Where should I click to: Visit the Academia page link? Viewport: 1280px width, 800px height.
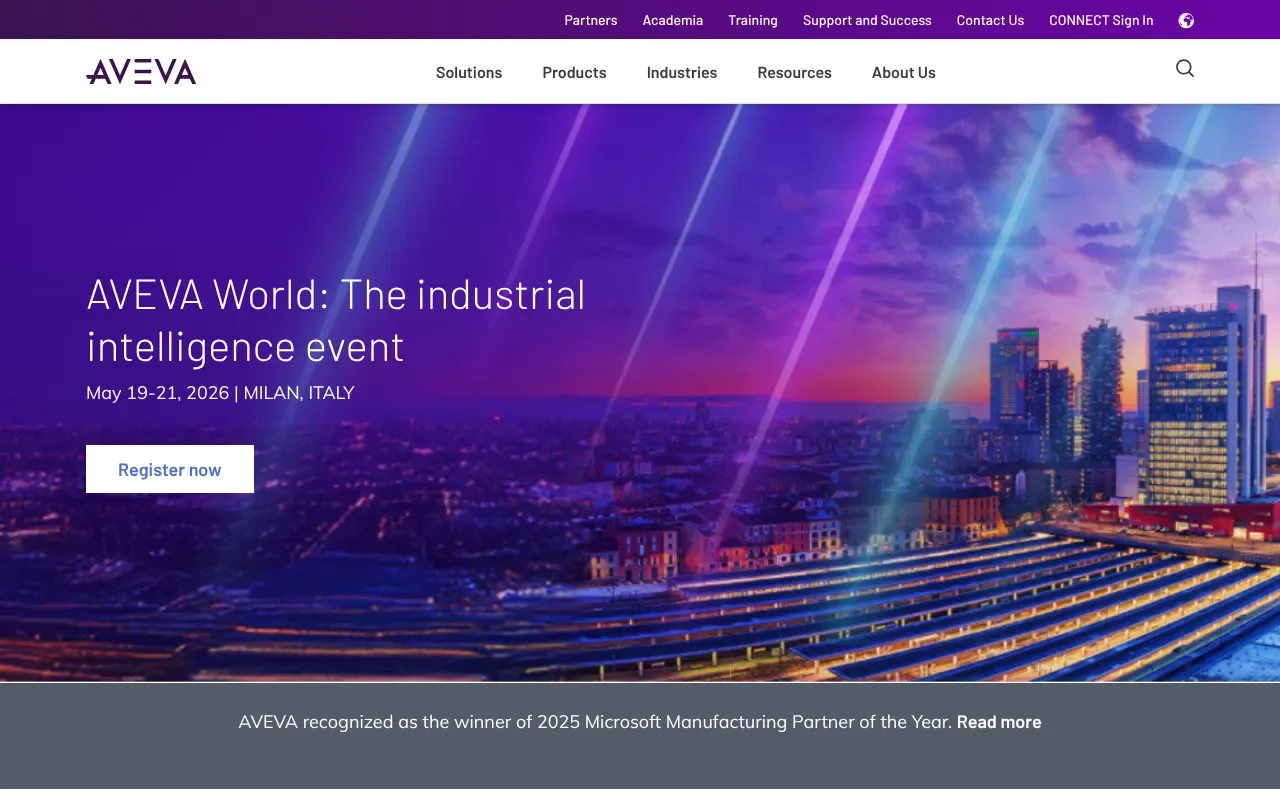tap(672, 20)
